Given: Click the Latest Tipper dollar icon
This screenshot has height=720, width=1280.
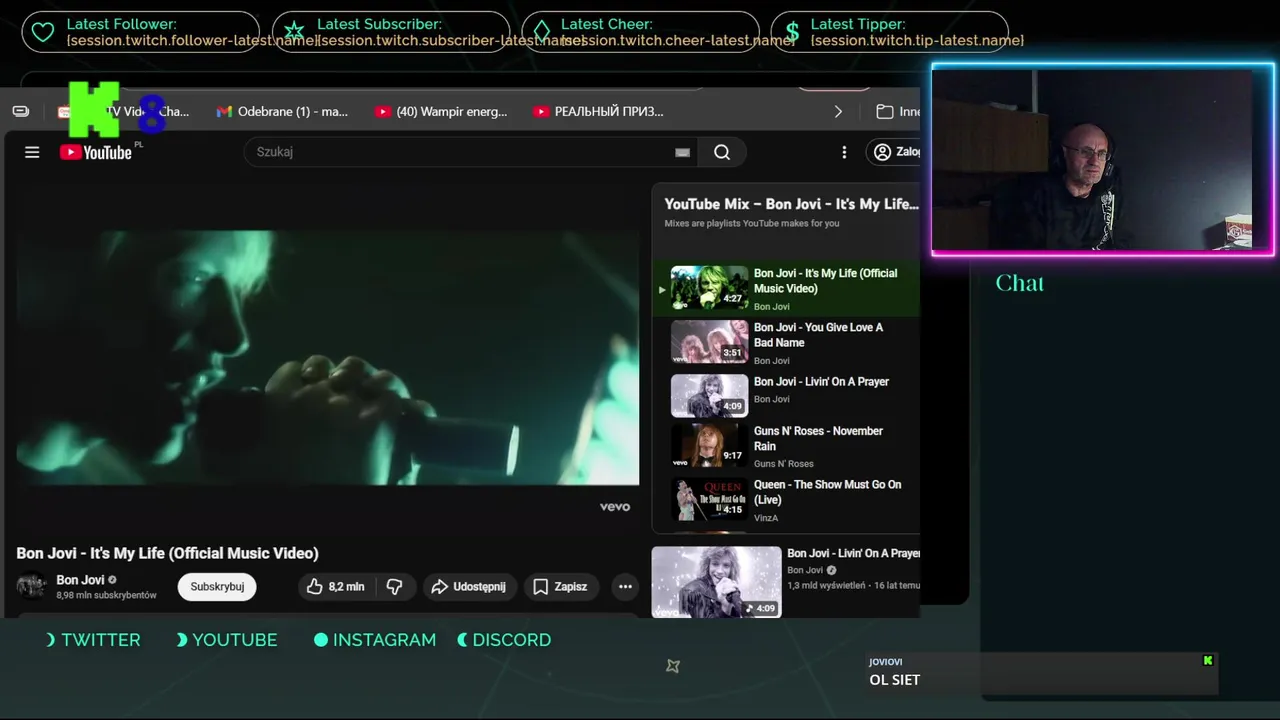Looking at the screenshot, I should tap(792, 32).
